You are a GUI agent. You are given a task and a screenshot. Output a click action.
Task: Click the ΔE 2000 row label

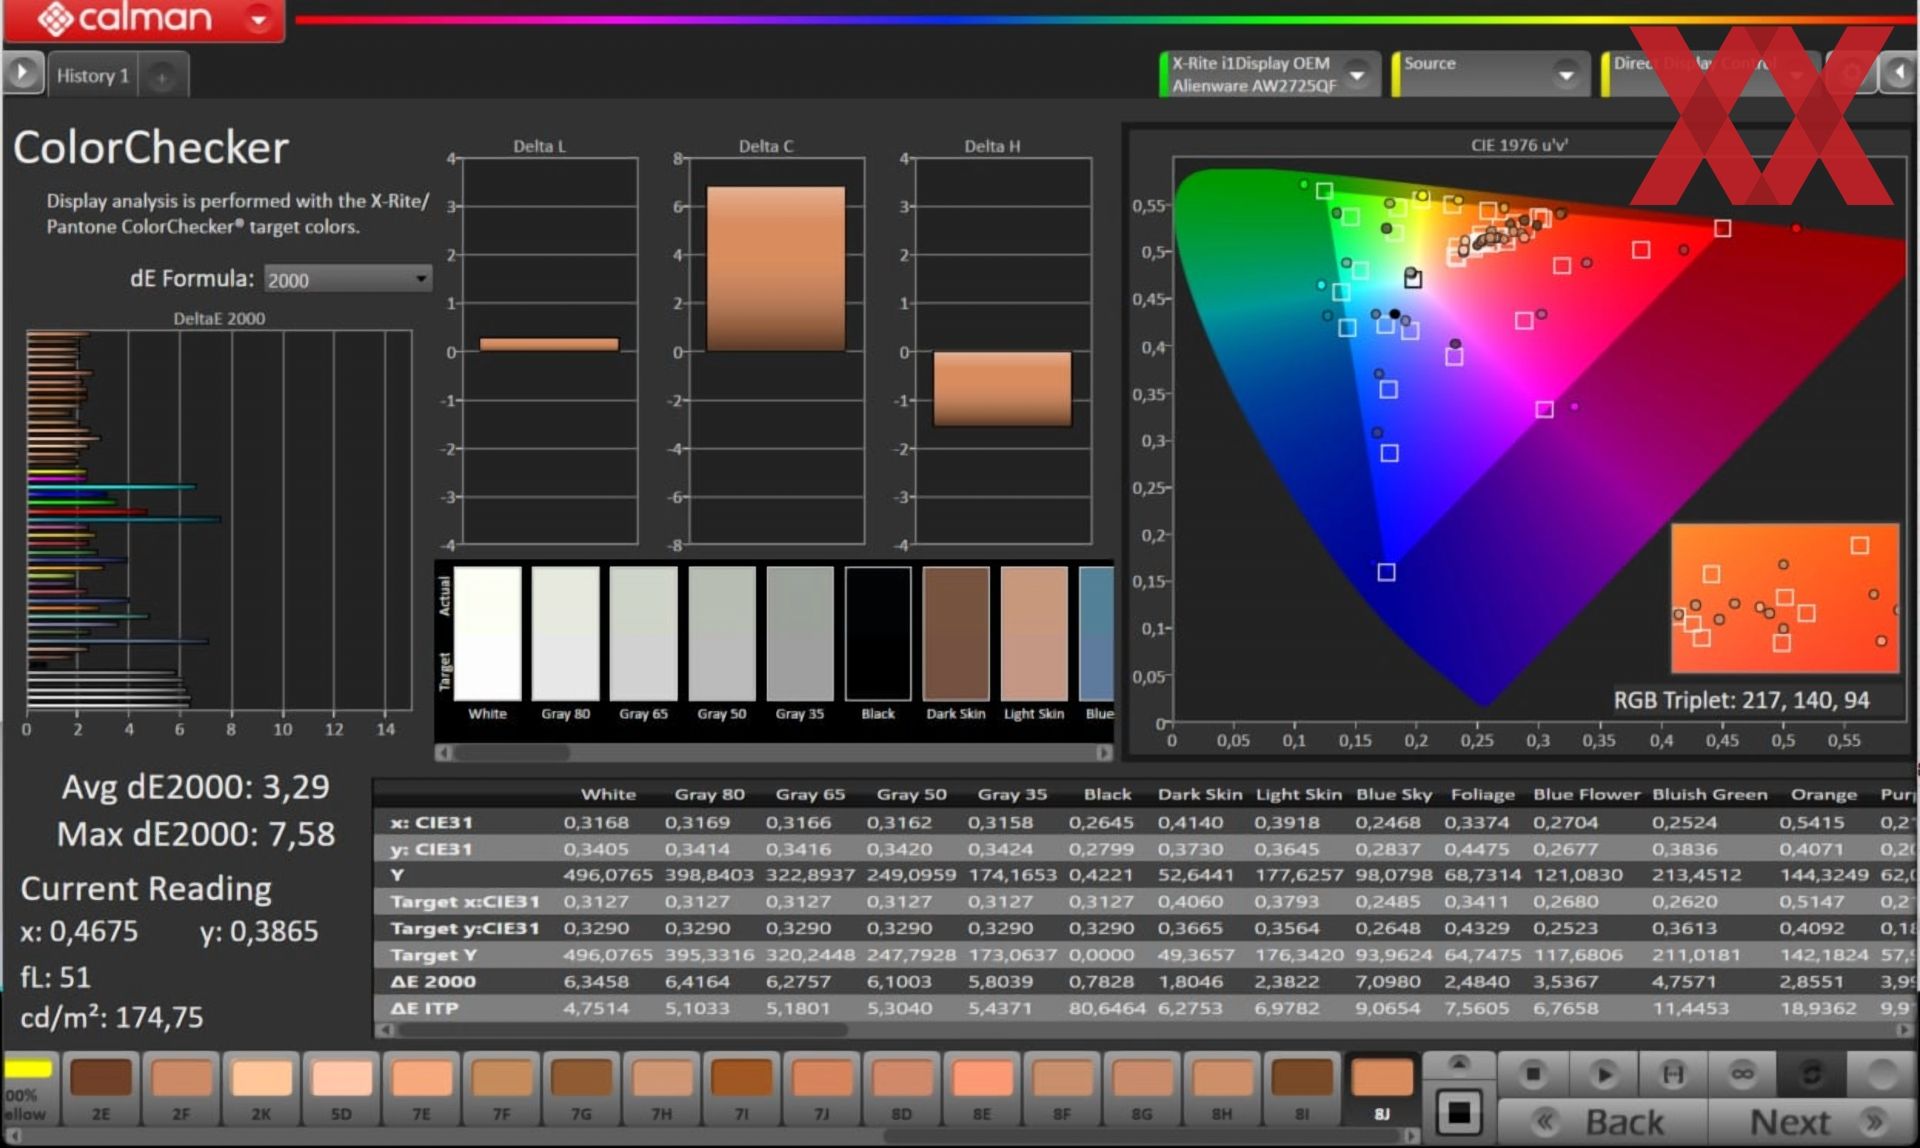click(x=433, y=982)
